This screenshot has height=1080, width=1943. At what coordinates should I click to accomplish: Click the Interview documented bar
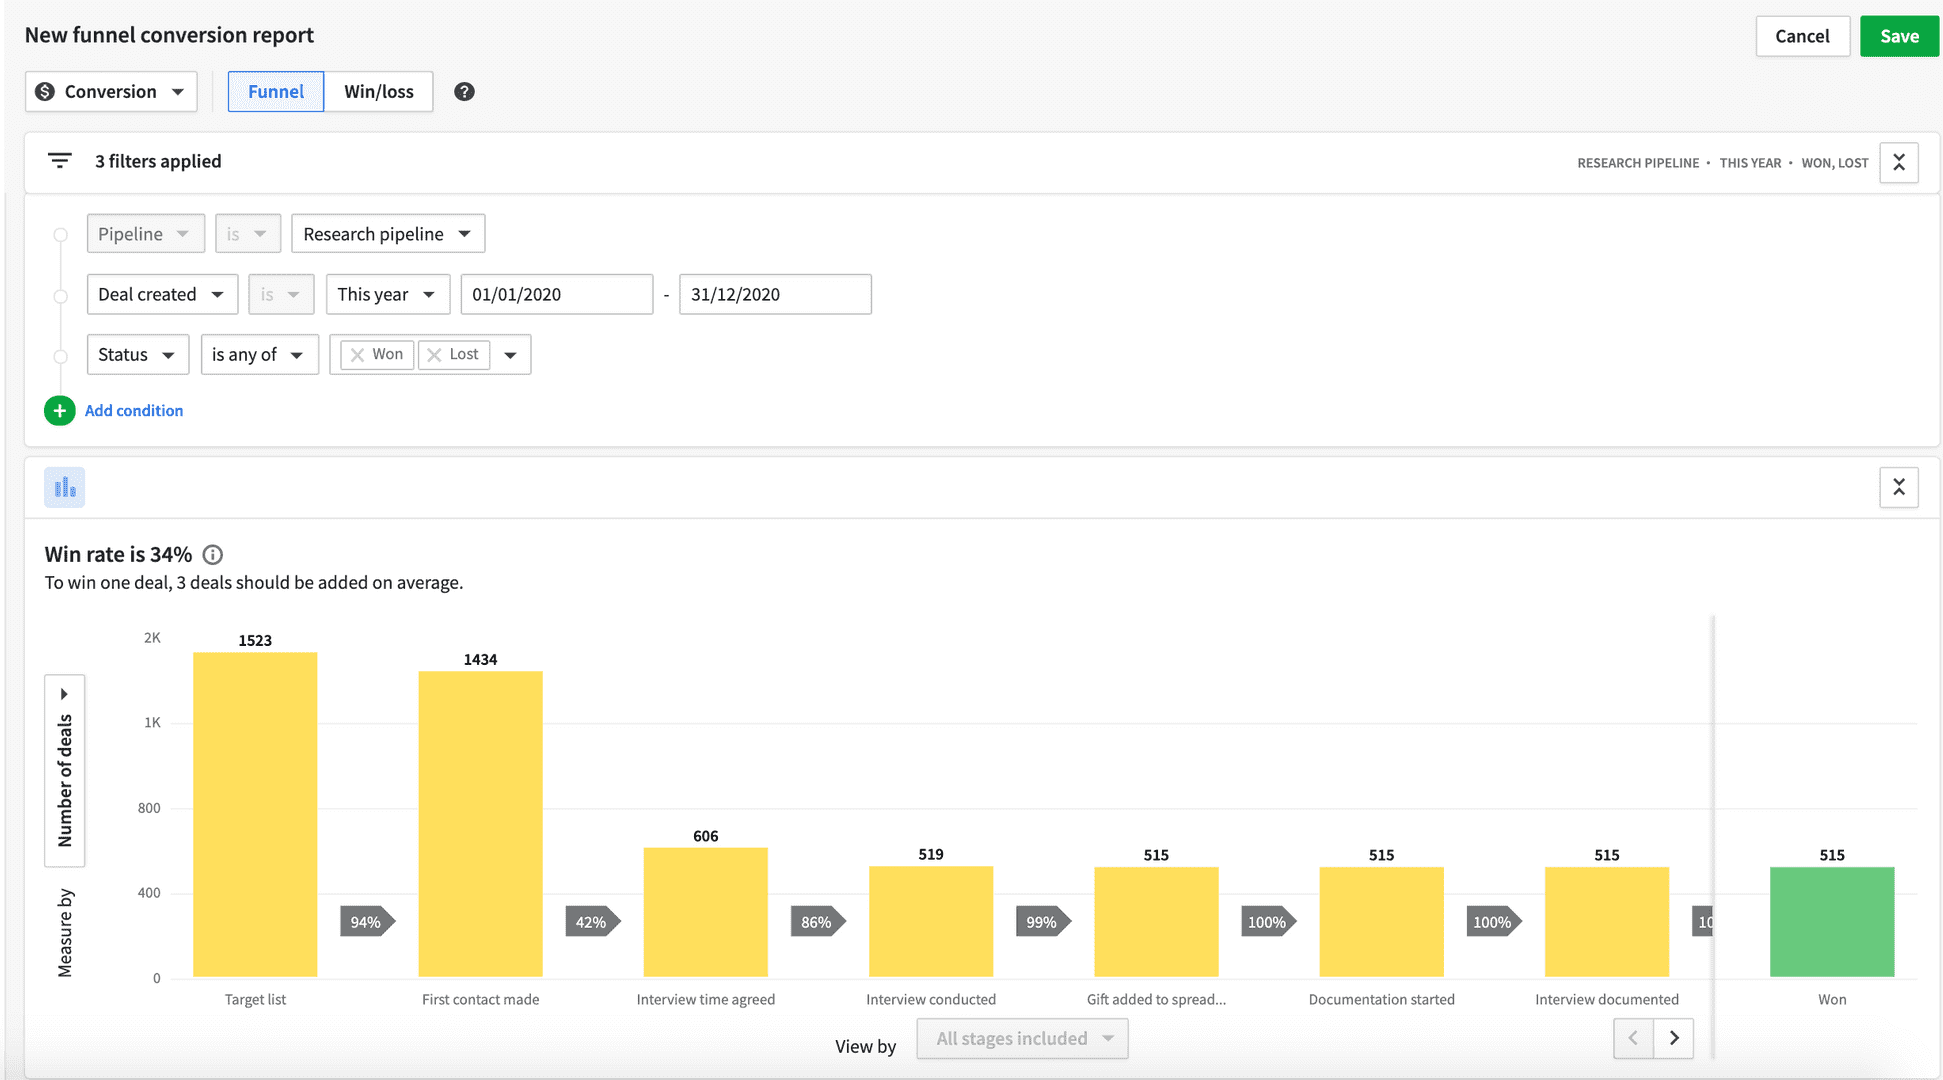(1607, 922)
